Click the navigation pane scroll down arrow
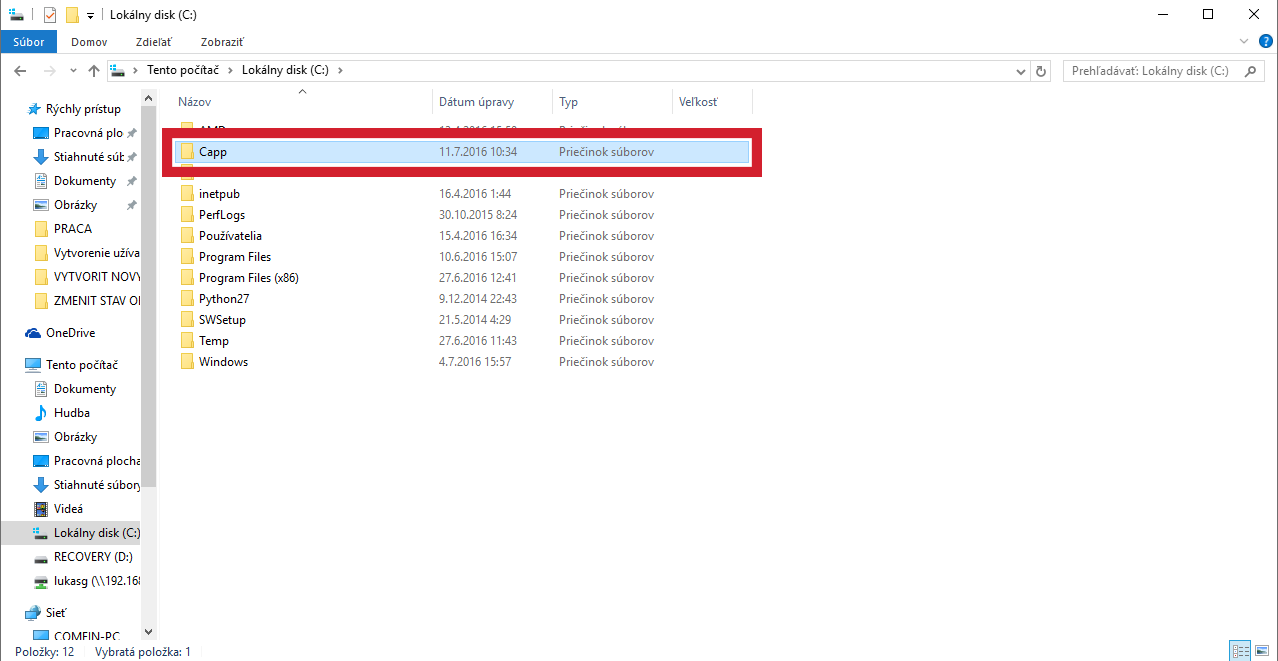The height and width of the screenshot is (661, 1278). point(149,632)
